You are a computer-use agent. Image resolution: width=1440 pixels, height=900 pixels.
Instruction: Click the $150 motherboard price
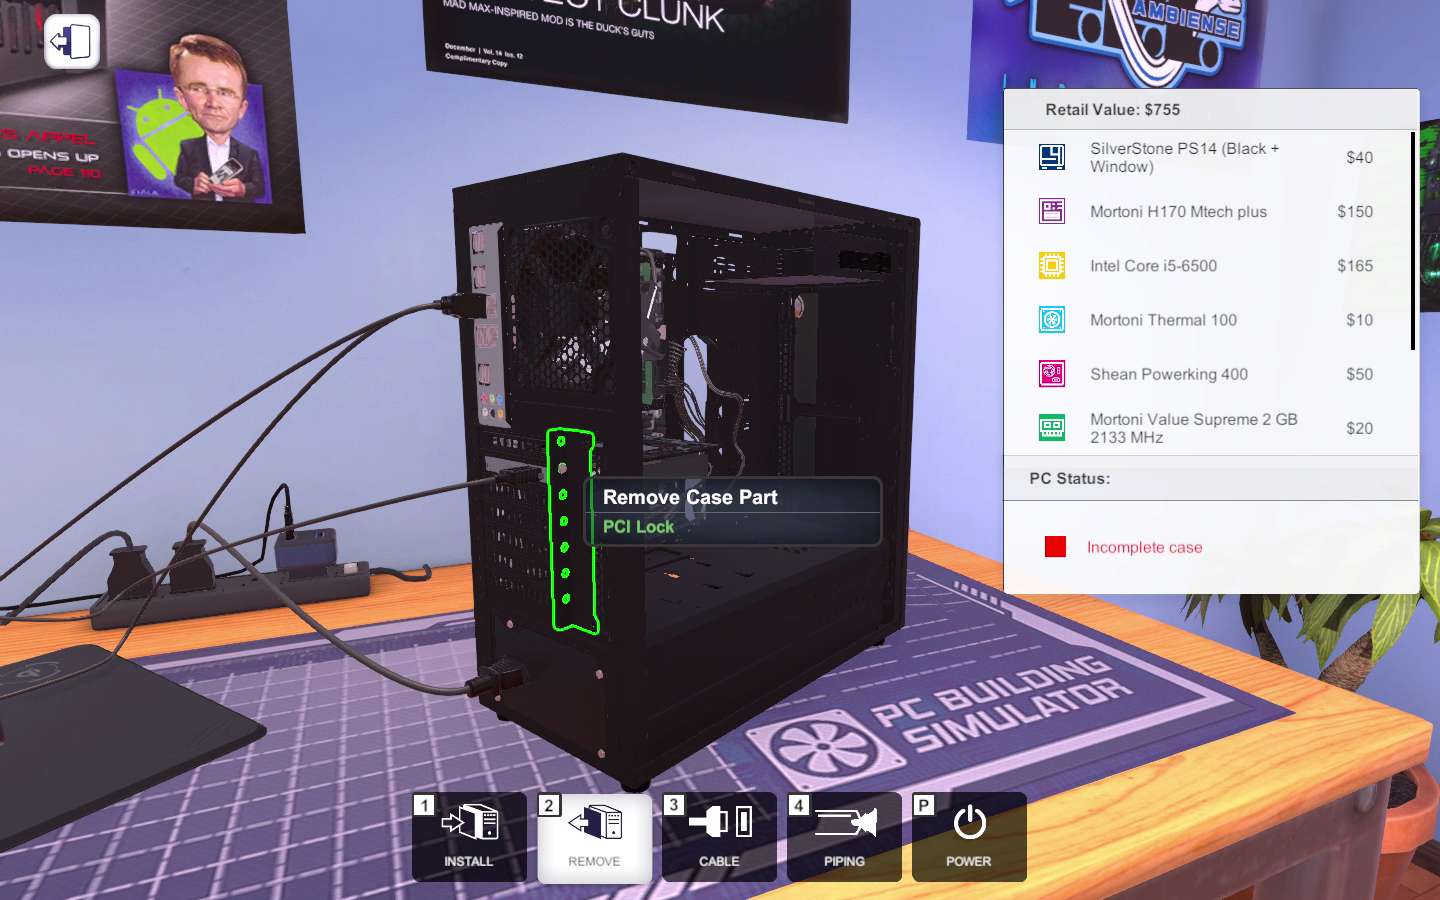1355,212
